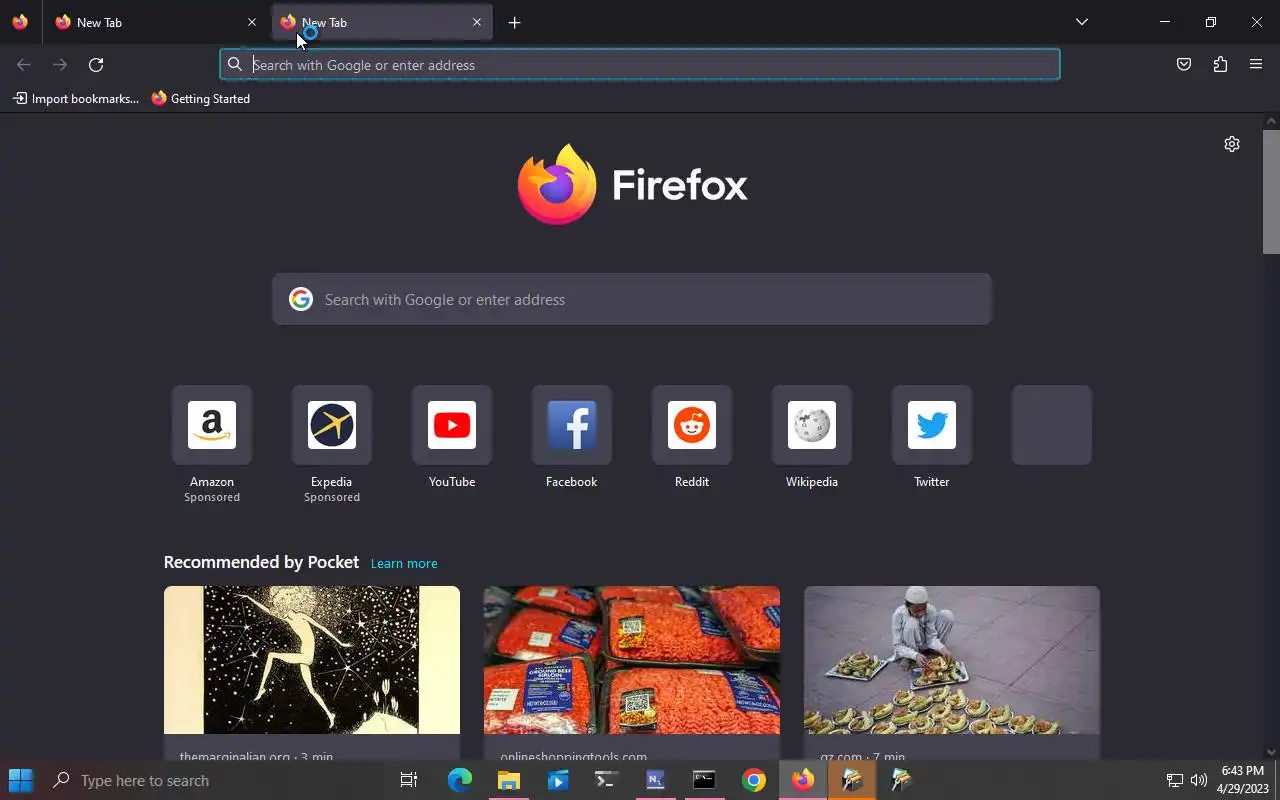
Task: Click the Google search box on page
Action: pos(632,299)
